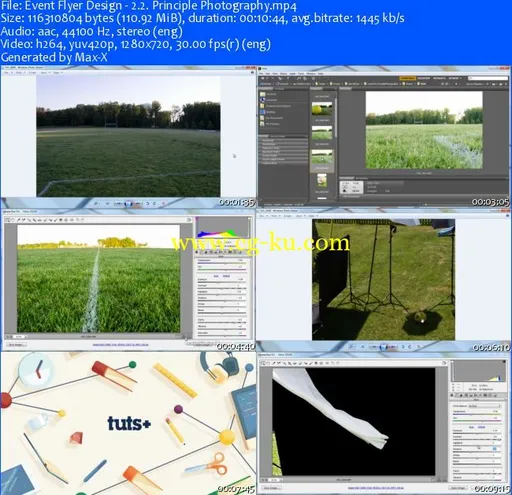Click the back arrow in Bridge toolbar
This screenshot has width=512, height=495.
263,79
